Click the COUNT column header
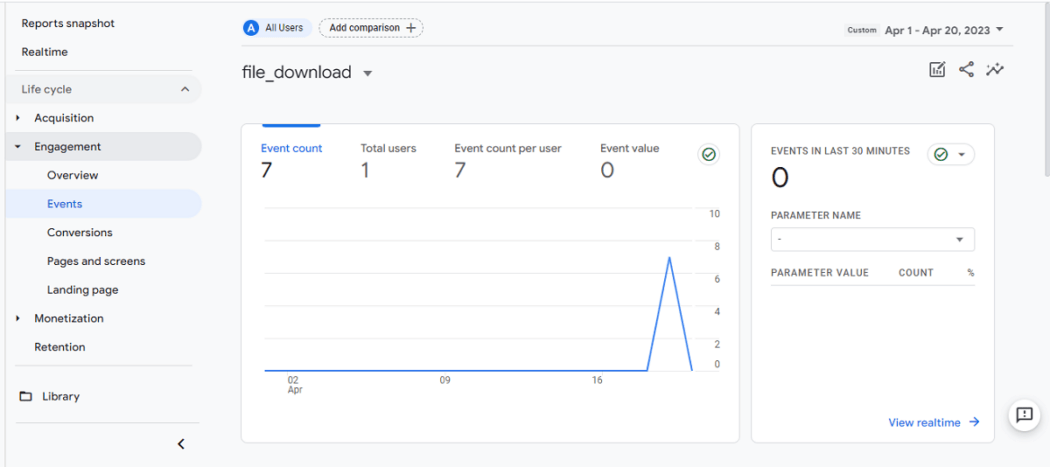The width and height of the screenshot is (1050, 467). [915, 273]
